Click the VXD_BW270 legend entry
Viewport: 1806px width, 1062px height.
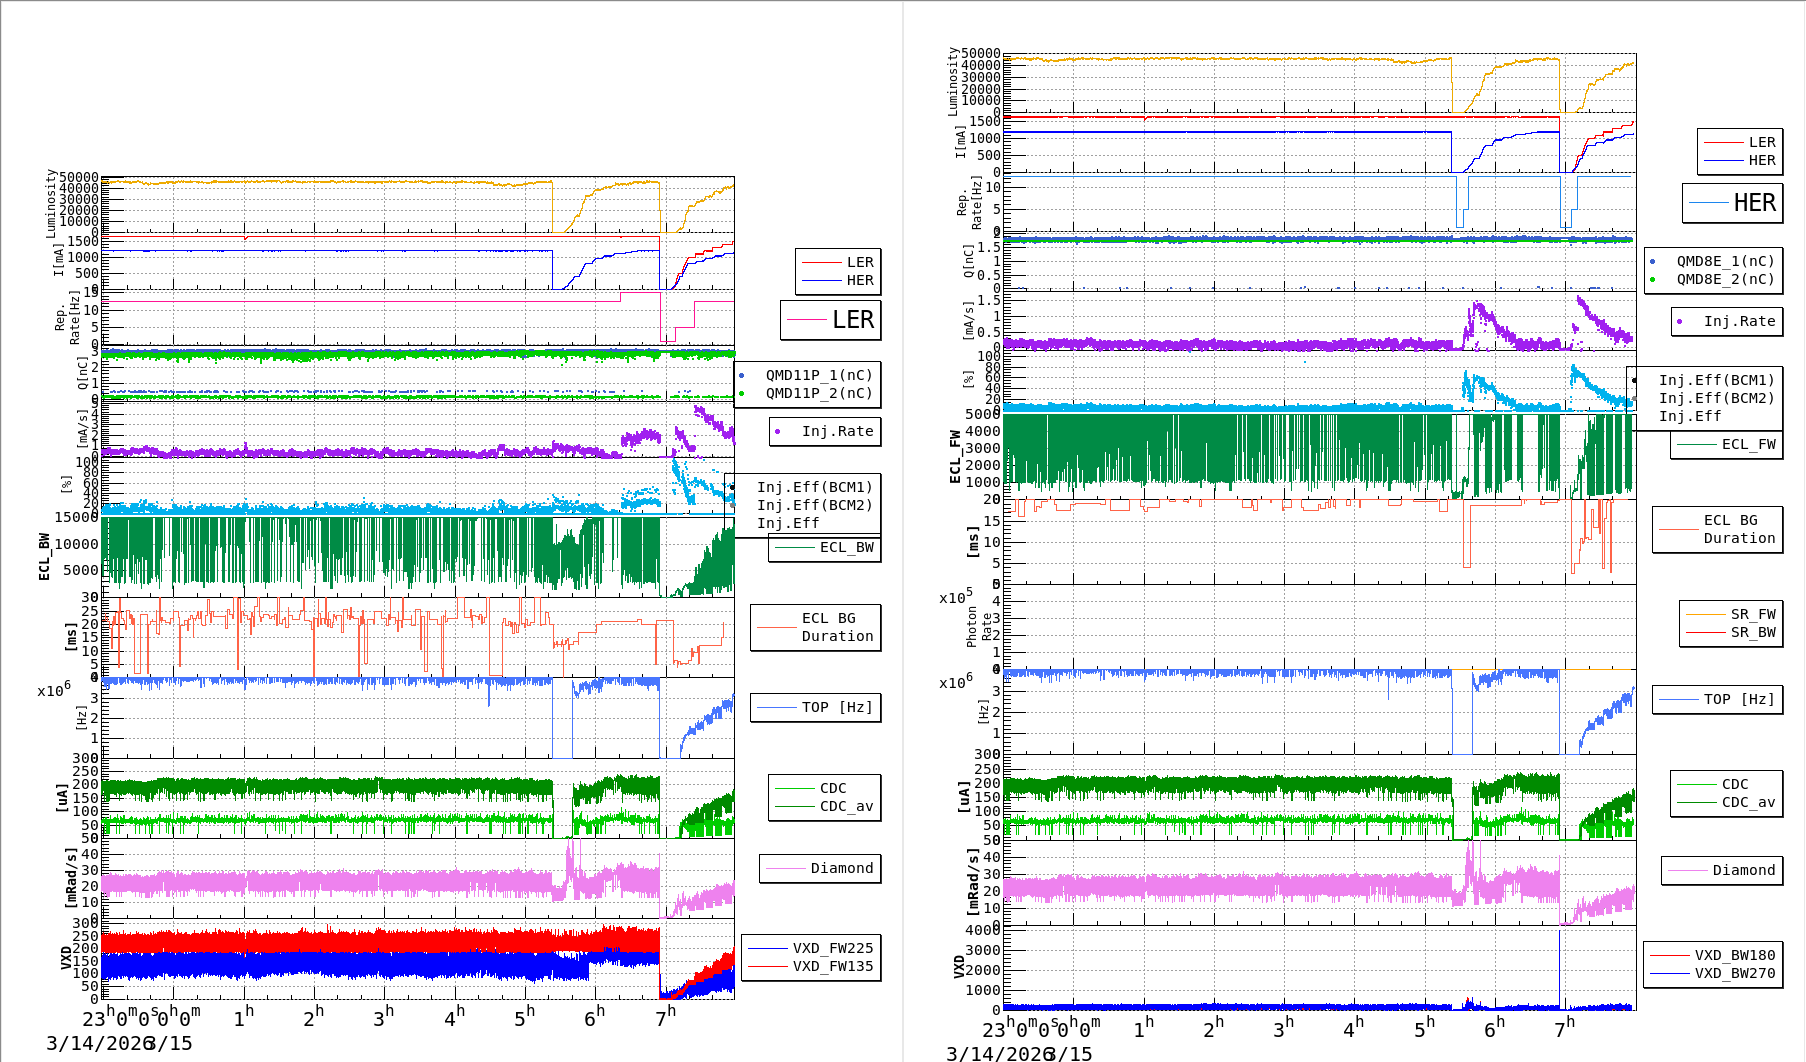tap(1734, 973)
